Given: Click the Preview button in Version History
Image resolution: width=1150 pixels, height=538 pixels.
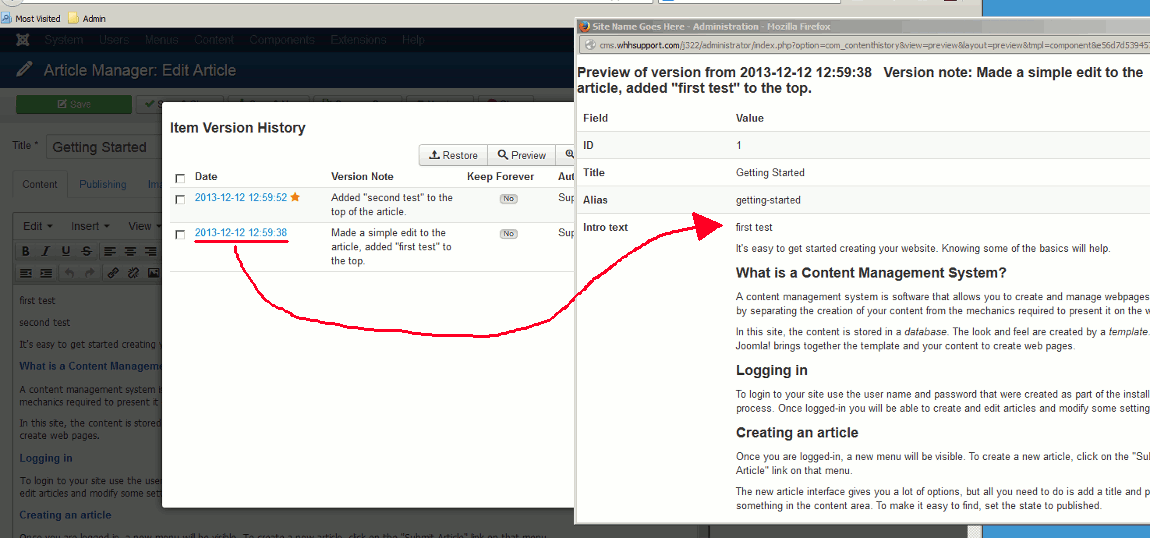Looking at the screenshot, I should [x=521, y=155].
